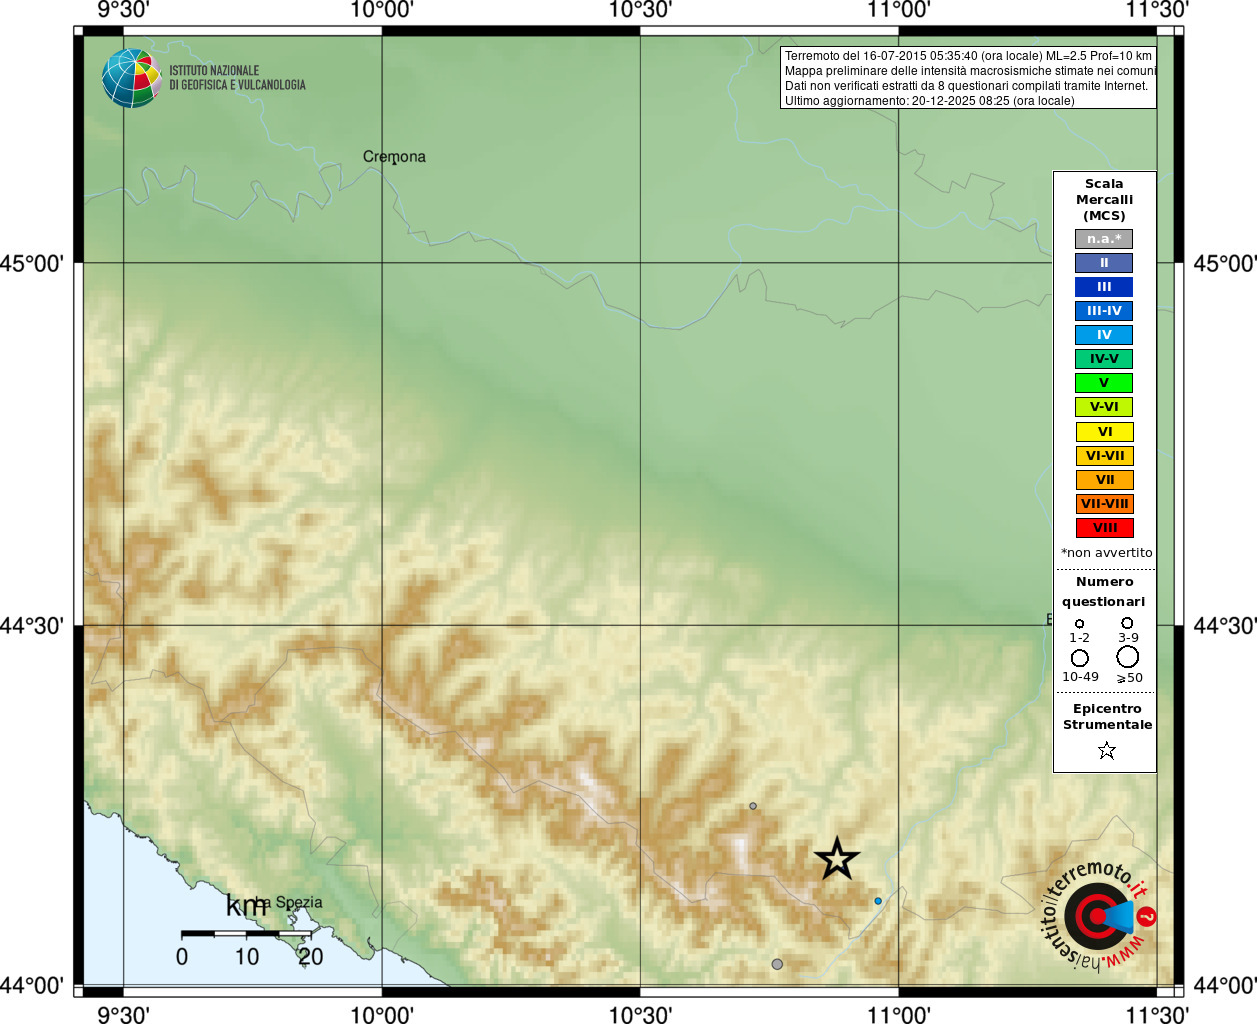Click the 'Ultimo aggiornamento' line
The image size is (1257, 1024).
pyautogui.click(x=930, y=101)
